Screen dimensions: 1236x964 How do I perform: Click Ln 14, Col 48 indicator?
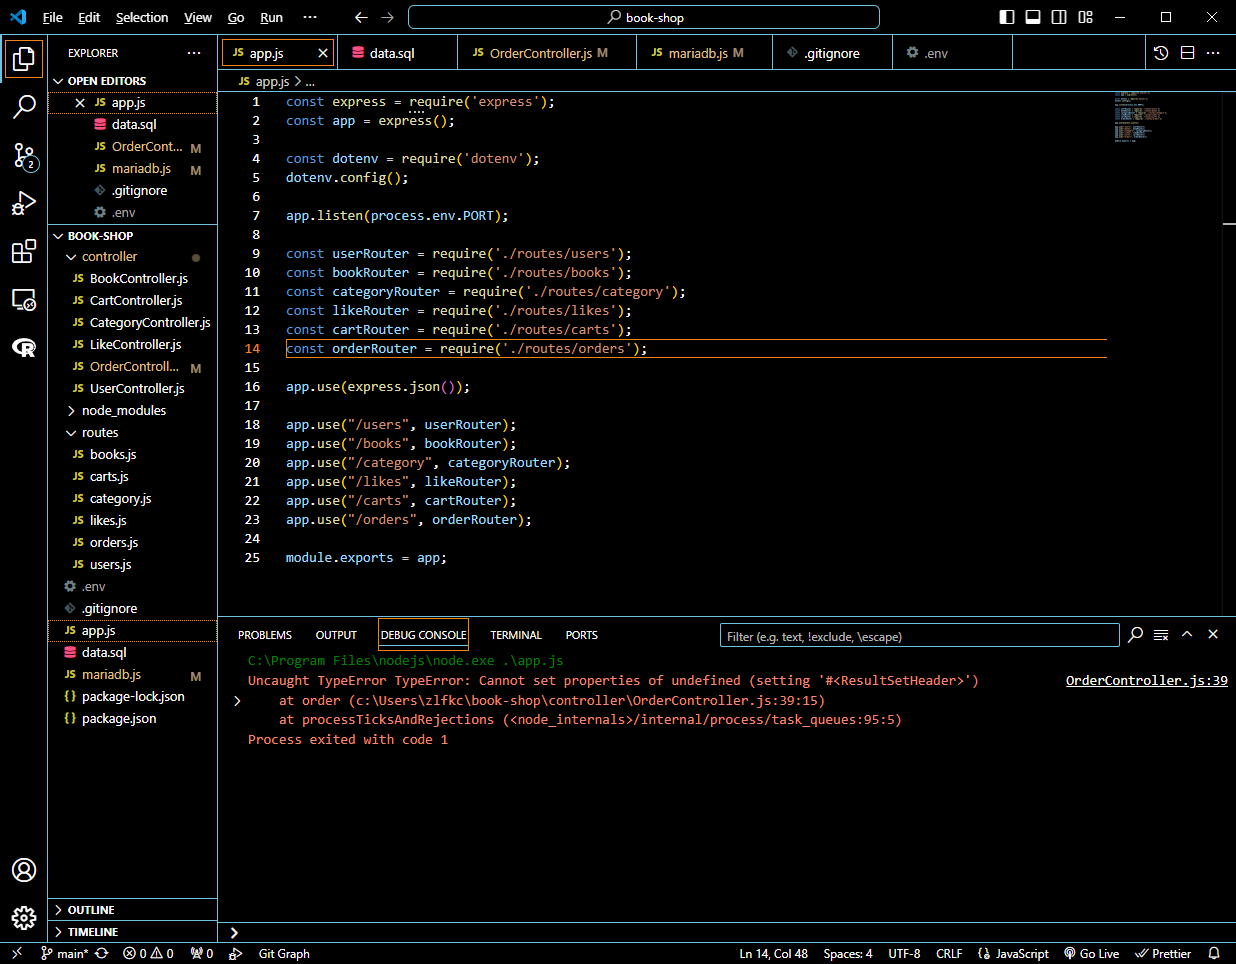click(x=773, y=953)
